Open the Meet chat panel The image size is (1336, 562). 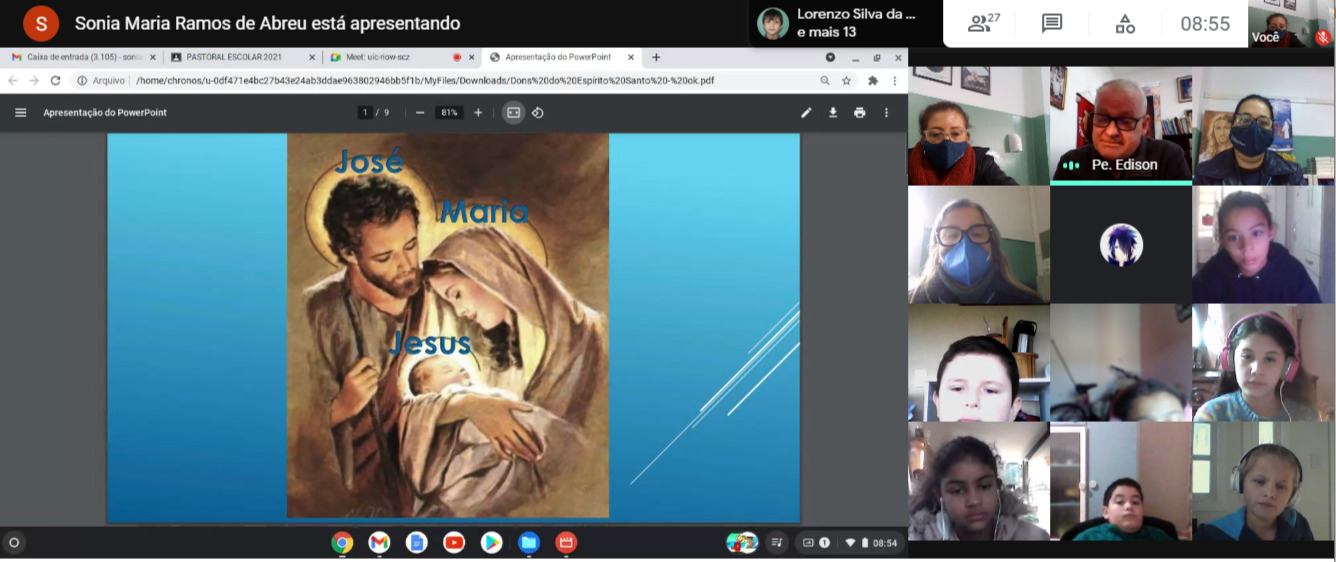click(1051, 24)
